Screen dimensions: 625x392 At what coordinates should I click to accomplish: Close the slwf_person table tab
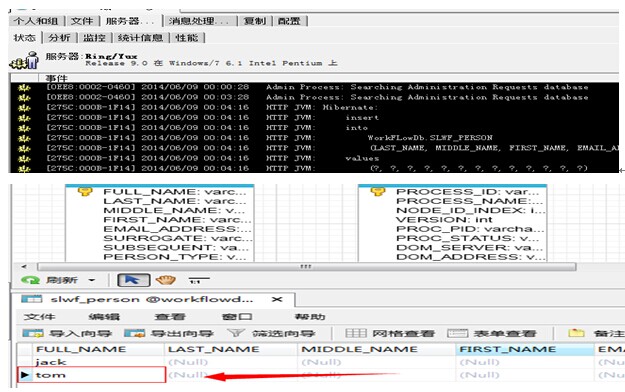coord(277,299)
